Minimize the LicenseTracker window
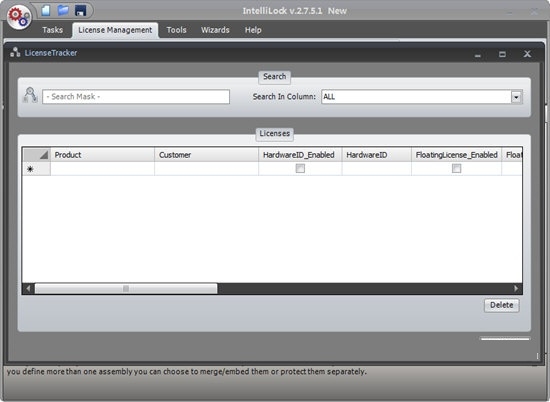This screenshot has height=402, width=550. 478,54
